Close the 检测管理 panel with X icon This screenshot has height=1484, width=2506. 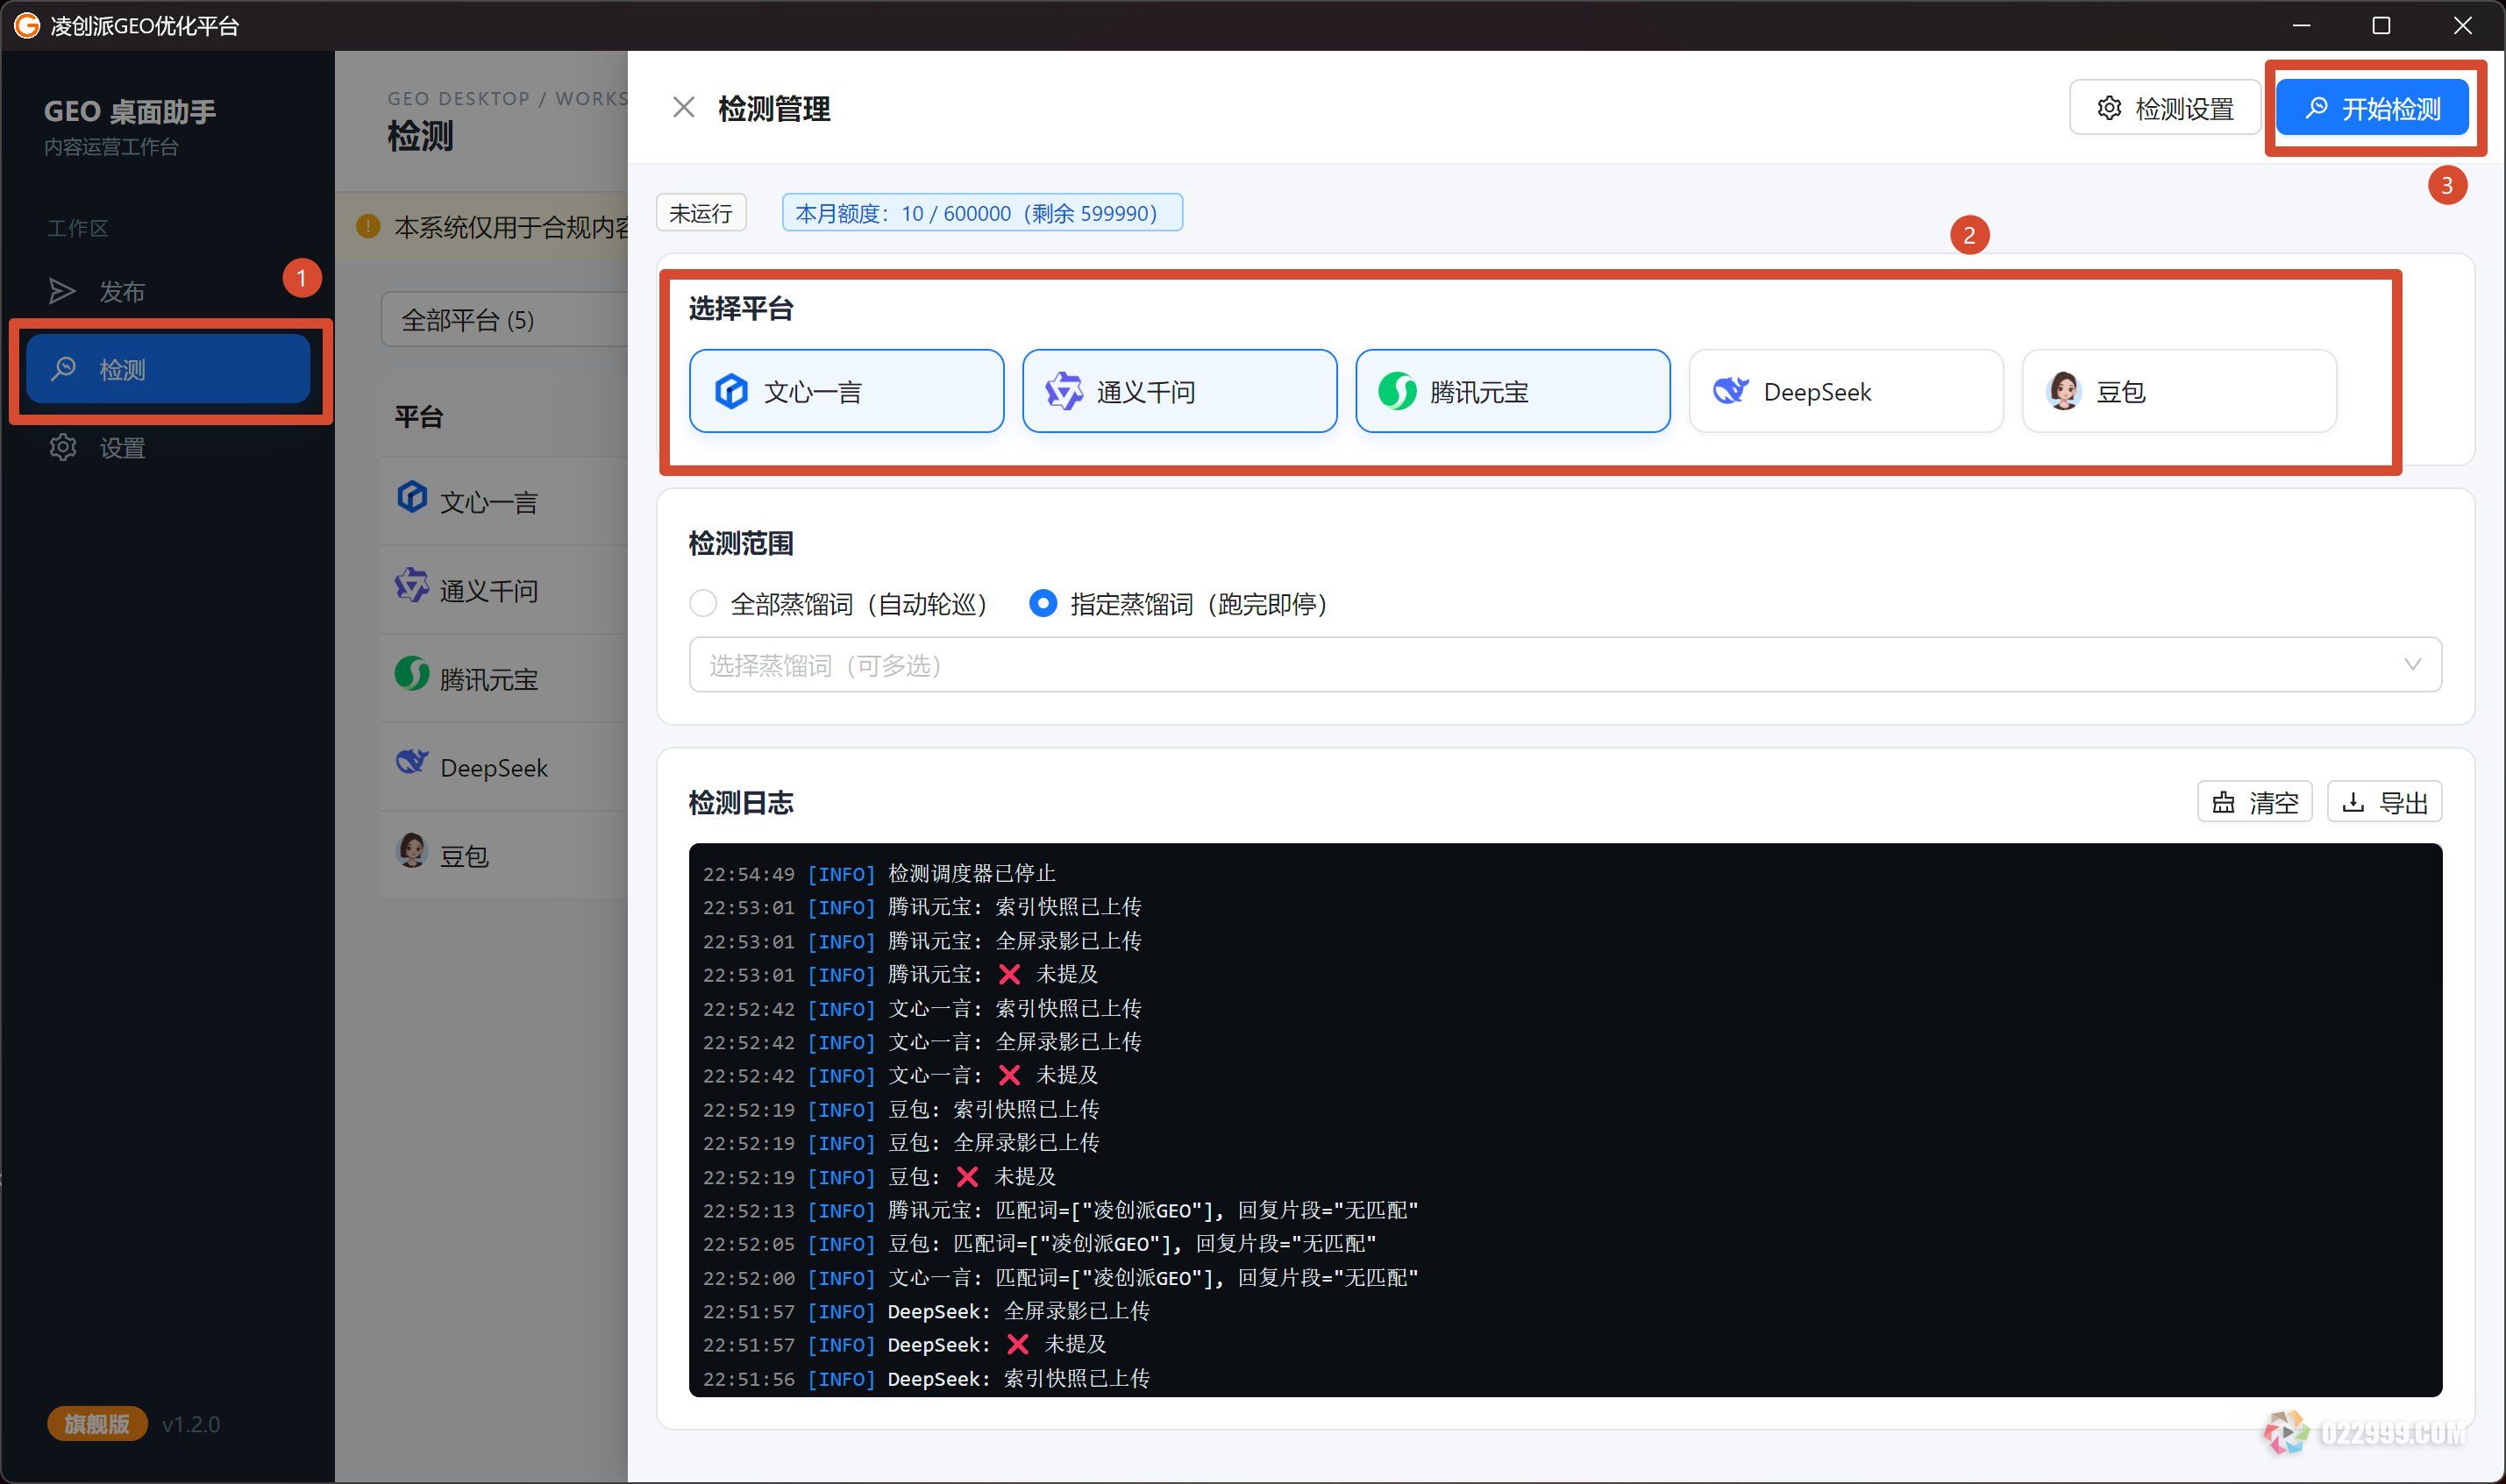[x=683, y=108]
